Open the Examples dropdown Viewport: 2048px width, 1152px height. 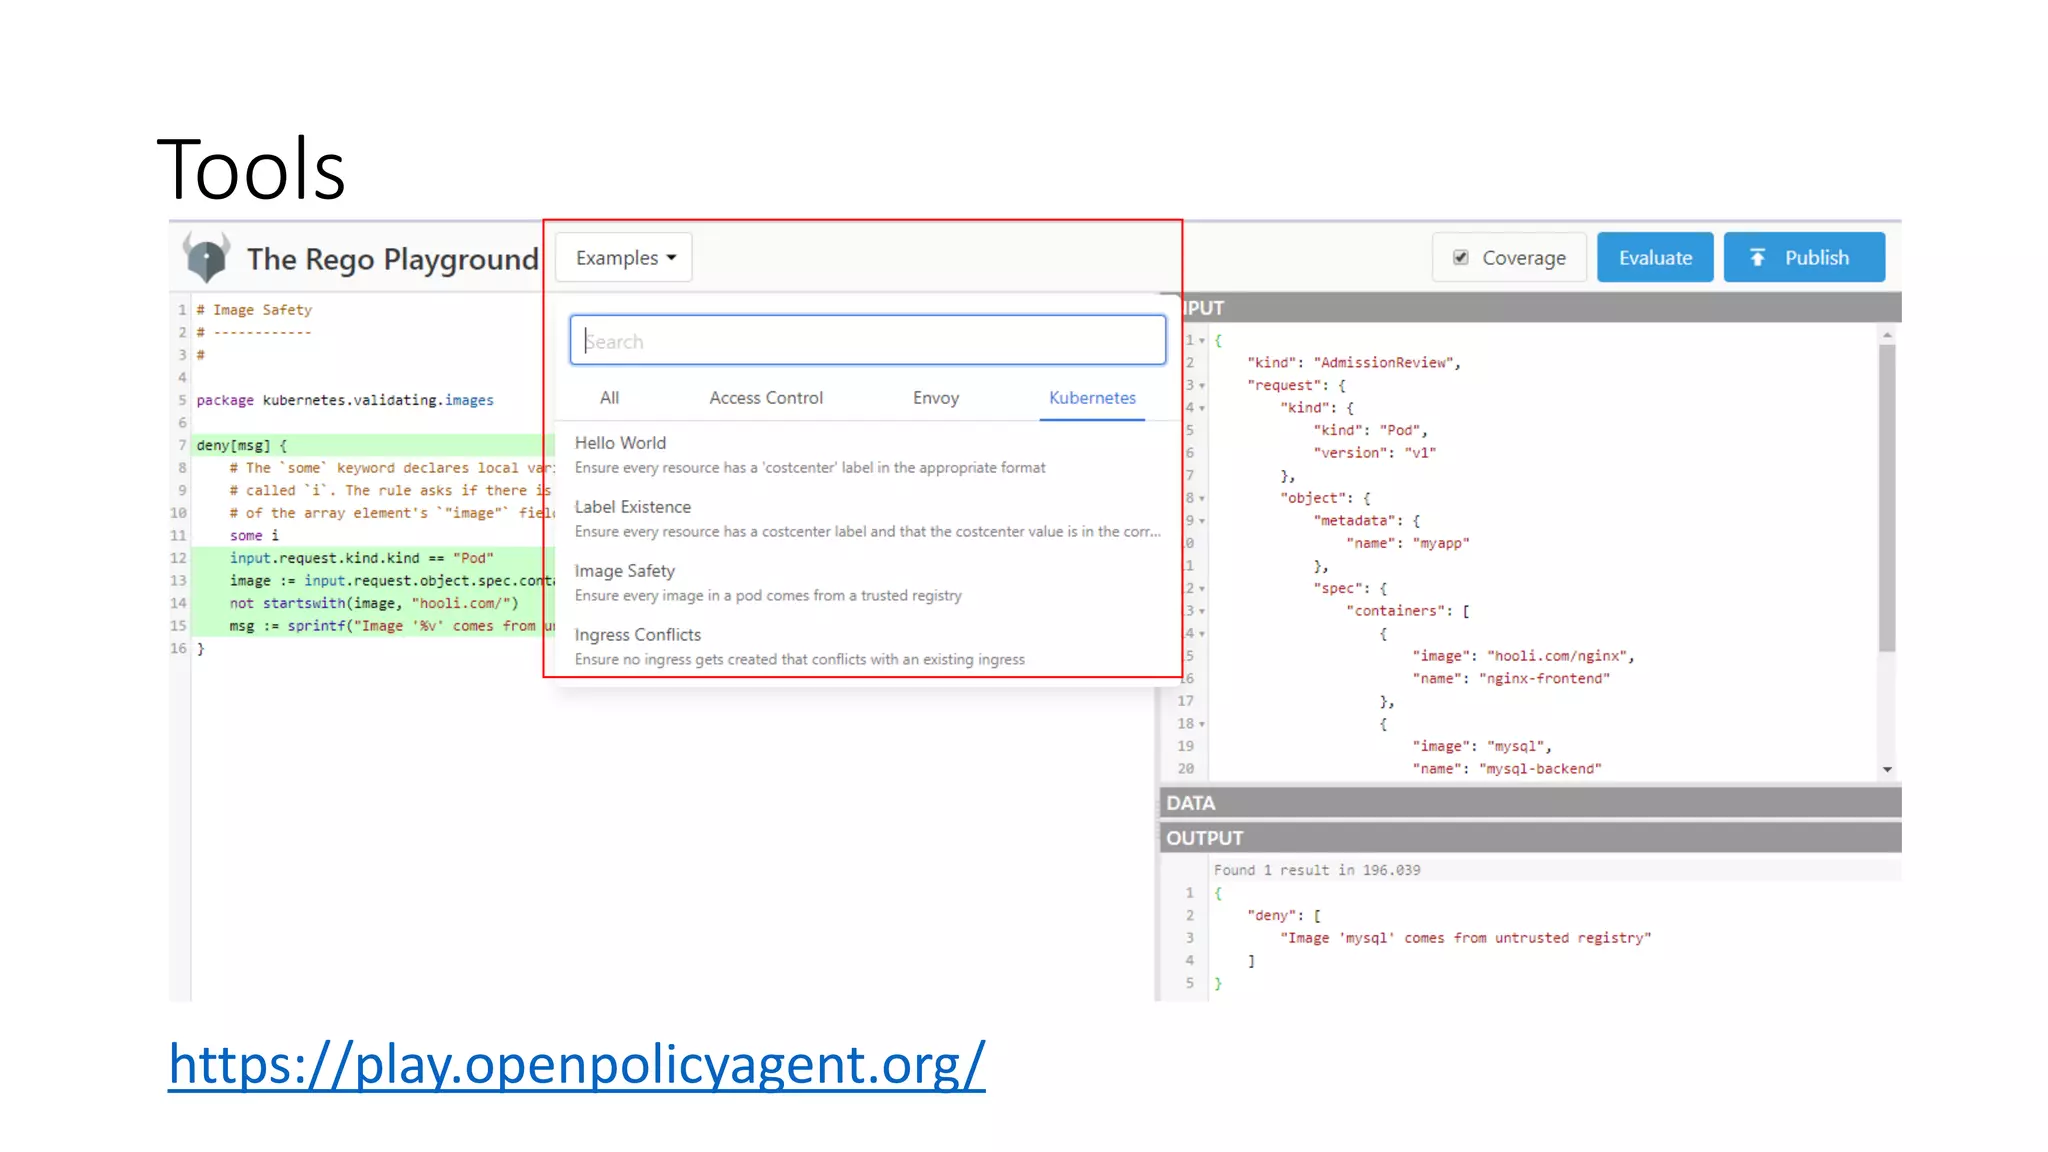[x=625, y=258]
